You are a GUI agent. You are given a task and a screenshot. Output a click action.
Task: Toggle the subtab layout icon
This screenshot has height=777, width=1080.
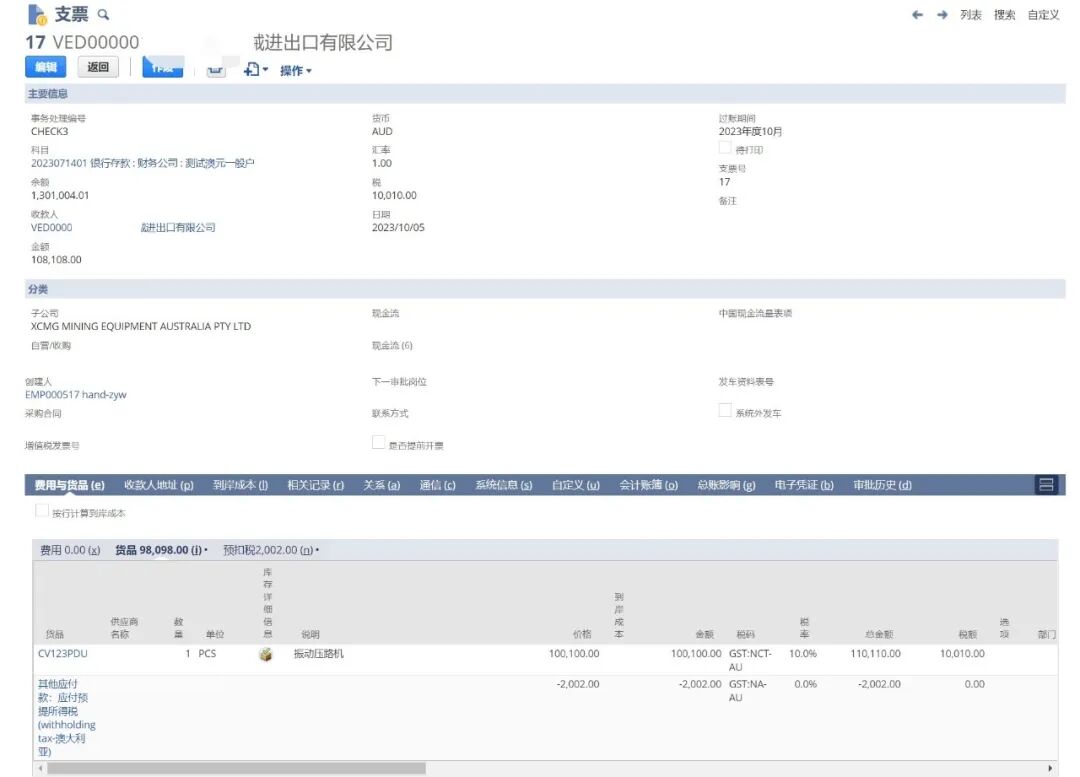(1046, 485)
